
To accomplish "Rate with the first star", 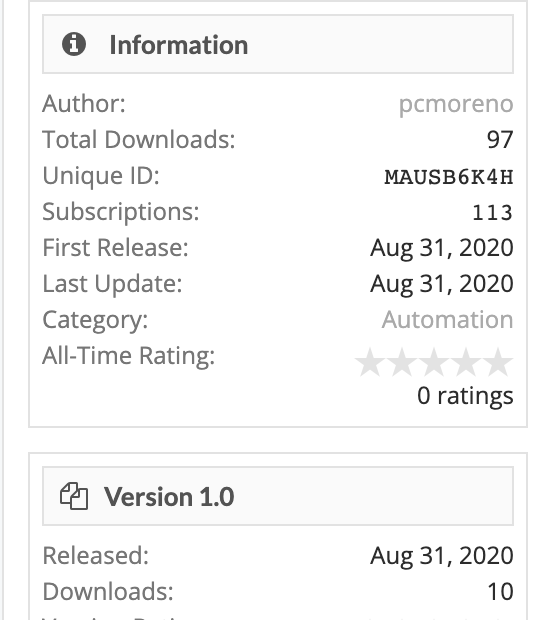I will [x=370, y=362].
